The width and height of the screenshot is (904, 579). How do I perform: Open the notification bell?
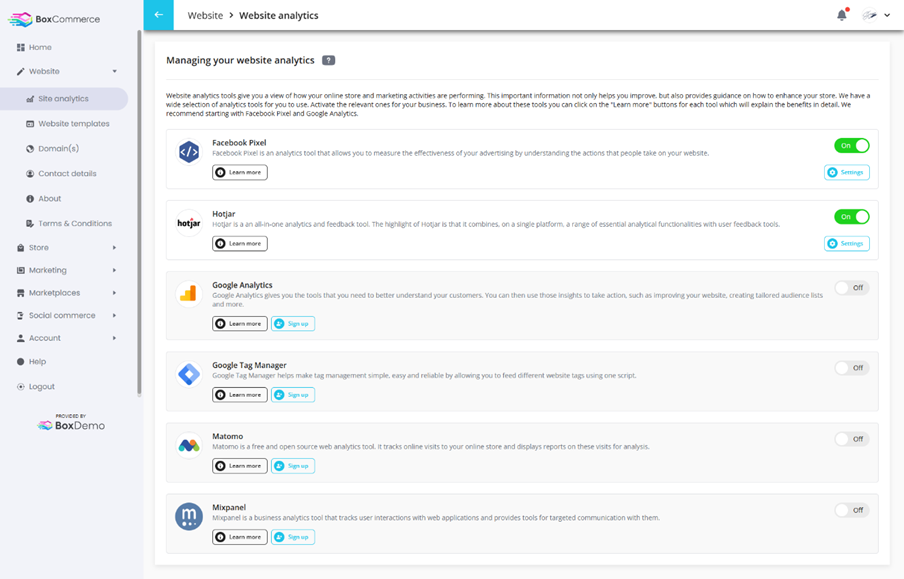[840, 14]
